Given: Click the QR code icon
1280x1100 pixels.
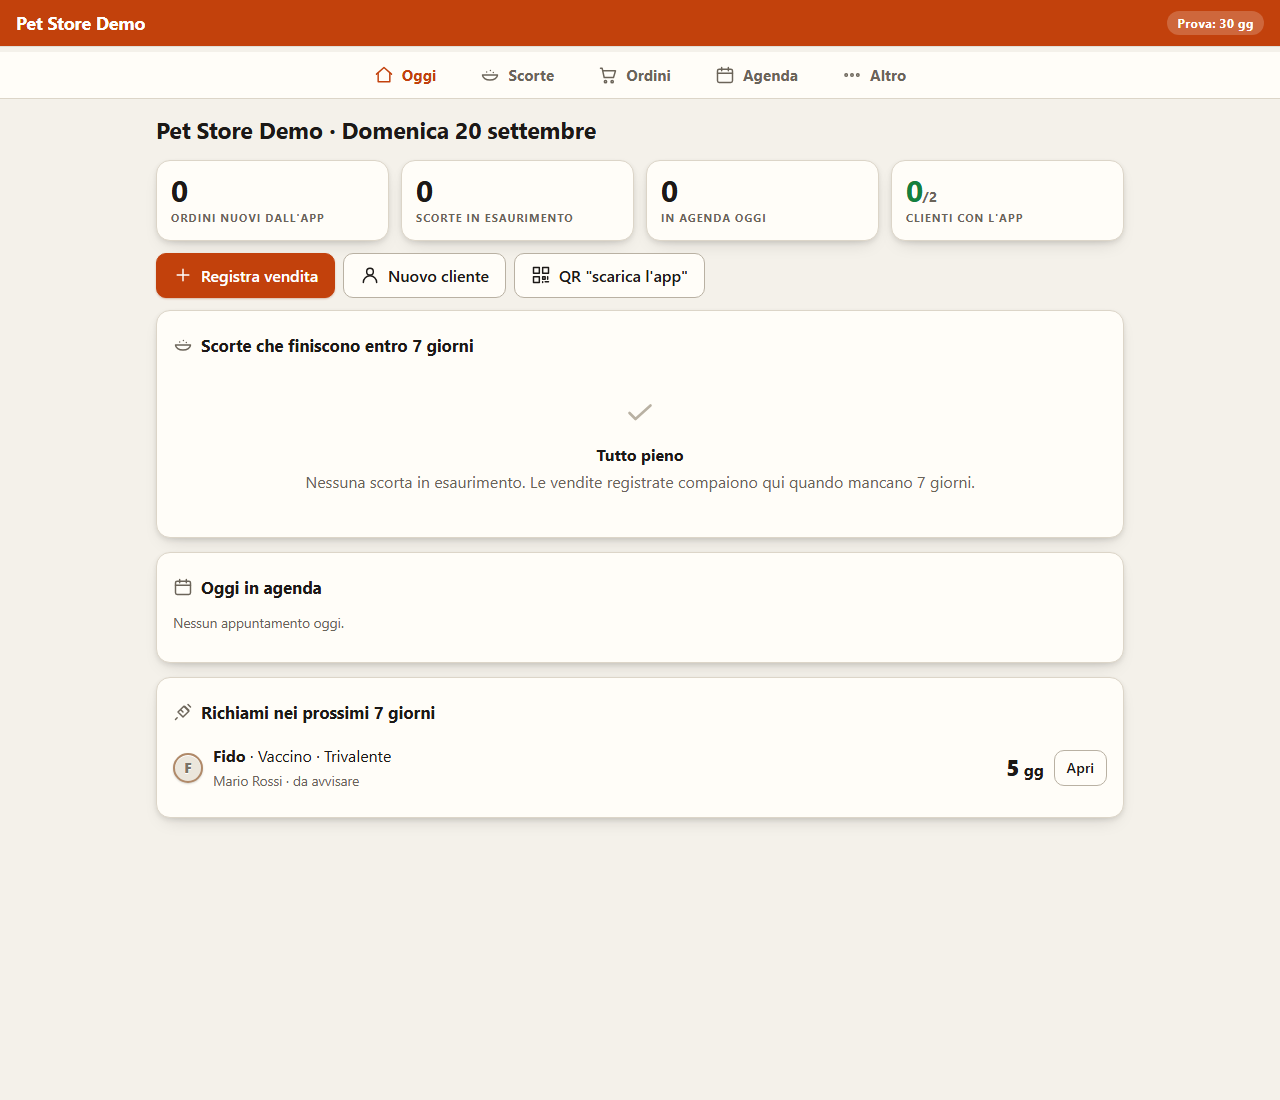Looking at the screenshot, I should point(541,275).
